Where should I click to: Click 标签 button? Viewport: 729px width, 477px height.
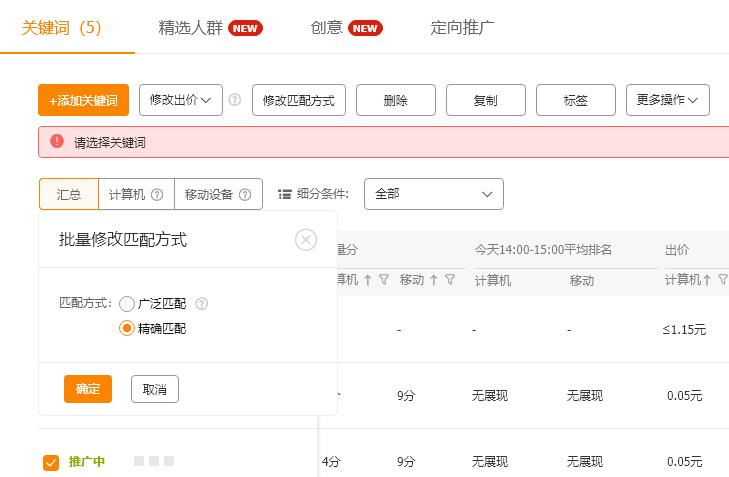tap(576, 100)
